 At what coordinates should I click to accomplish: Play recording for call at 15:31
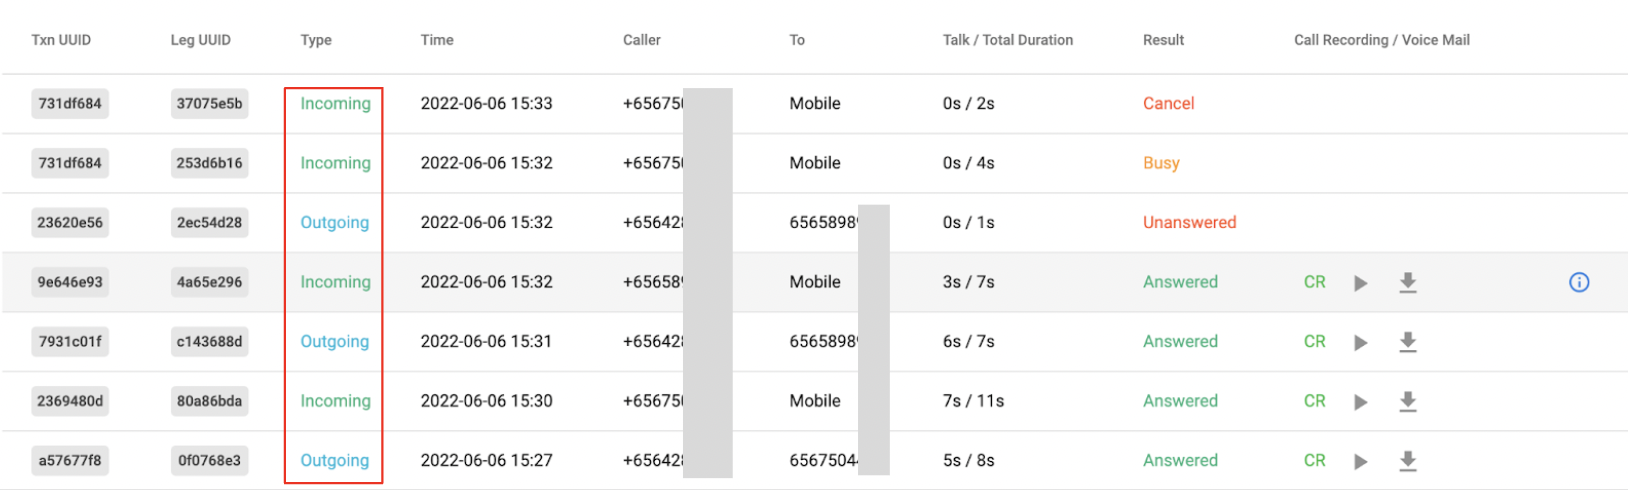click(x=1361, y=342)
